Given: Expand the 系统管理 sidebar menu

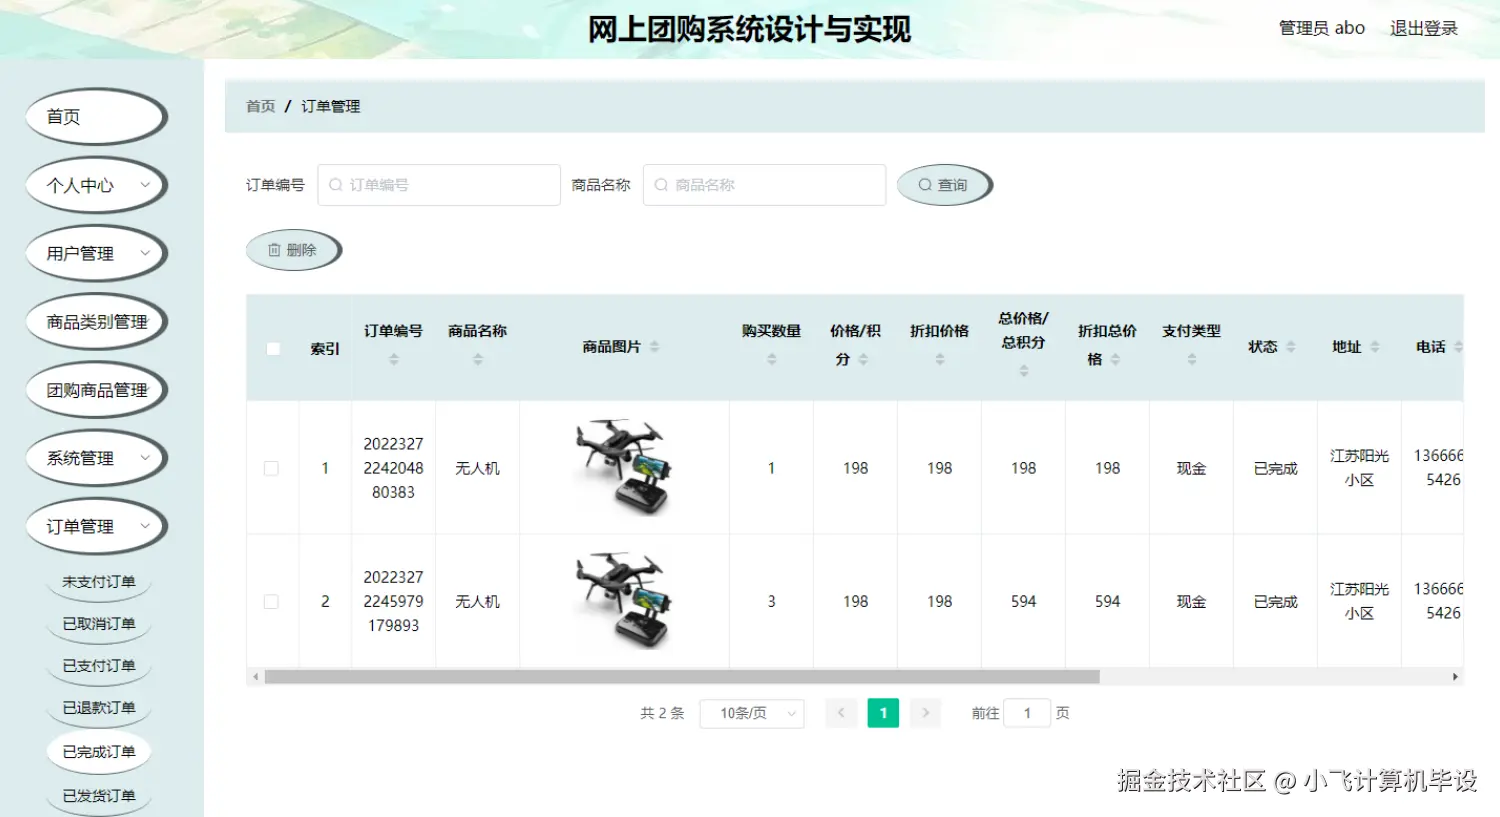Looking at the screenshot, I should (96, 458).
